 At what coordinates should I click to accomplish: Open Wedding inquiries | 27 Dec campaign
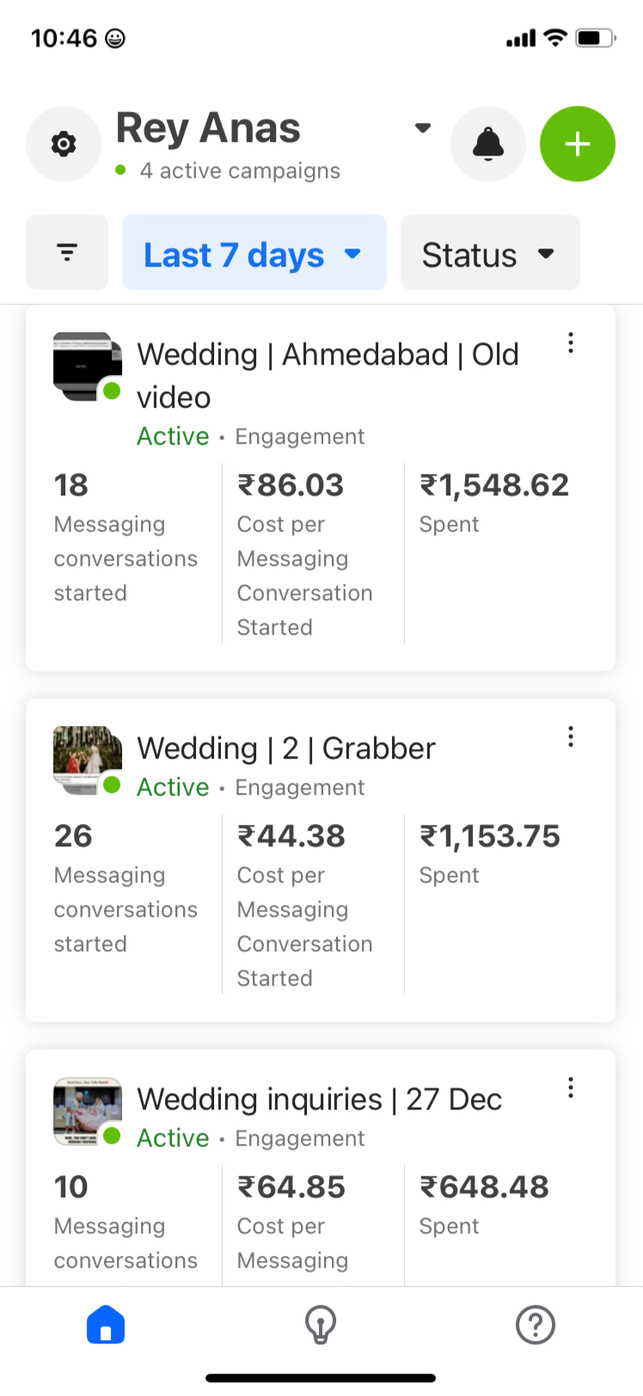tap(319, 1099)
